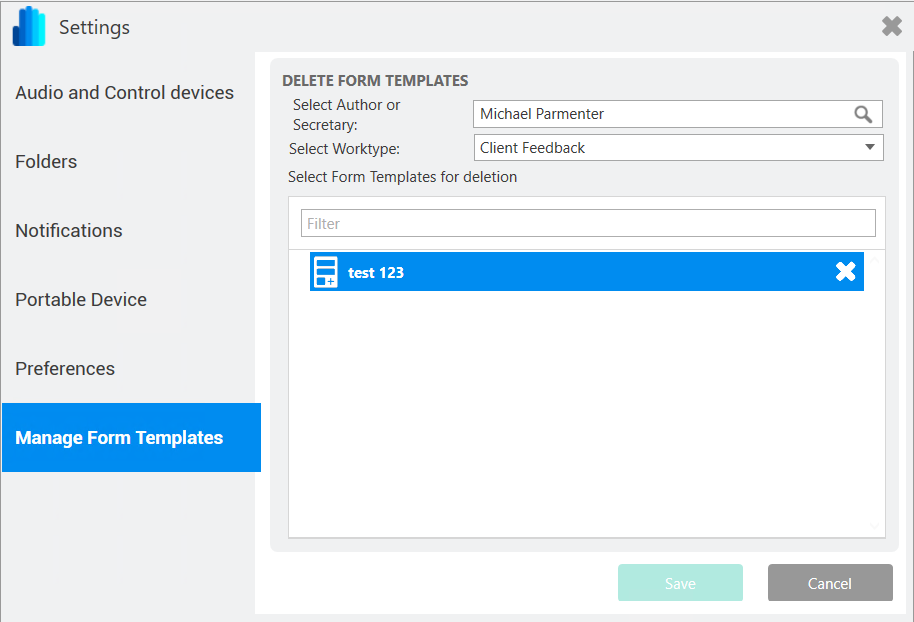Click the Select Worktype dropdown arrow icon
This screenshot has height=622, width=914.
[x=869, y=147]
